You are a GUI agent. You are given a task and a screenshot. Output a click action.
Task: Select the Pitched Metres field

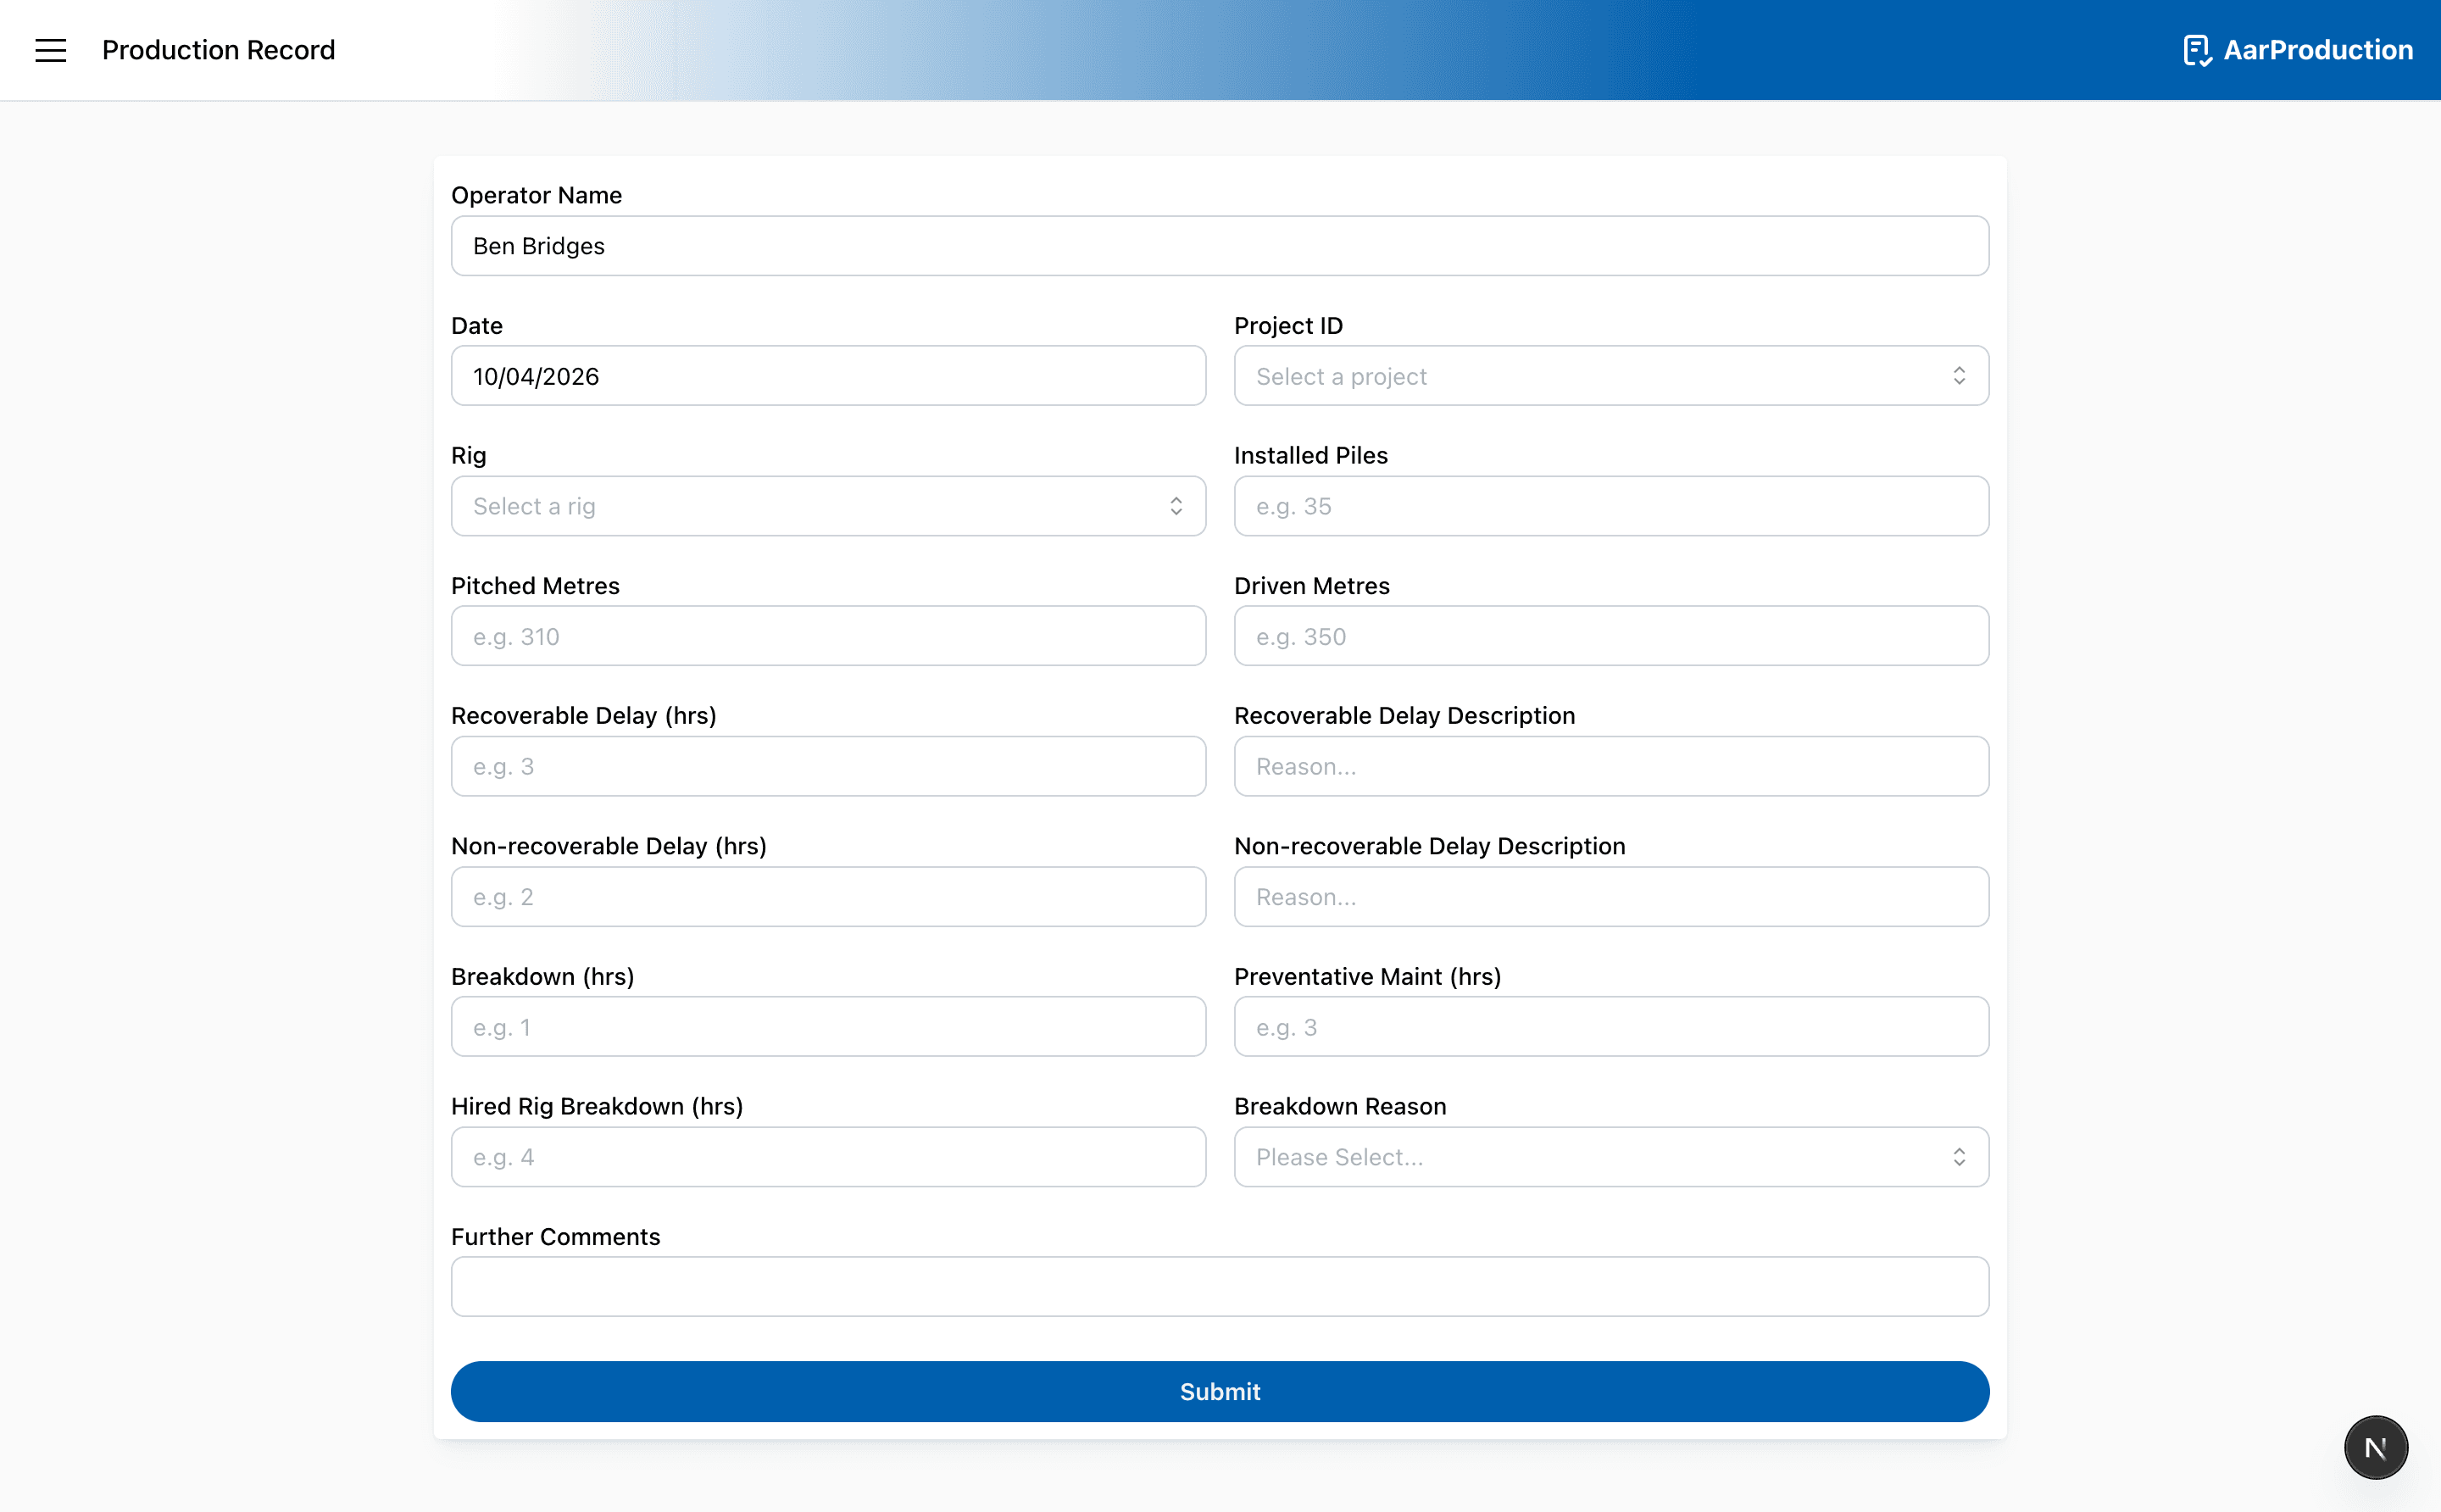(x=828, y=636)
